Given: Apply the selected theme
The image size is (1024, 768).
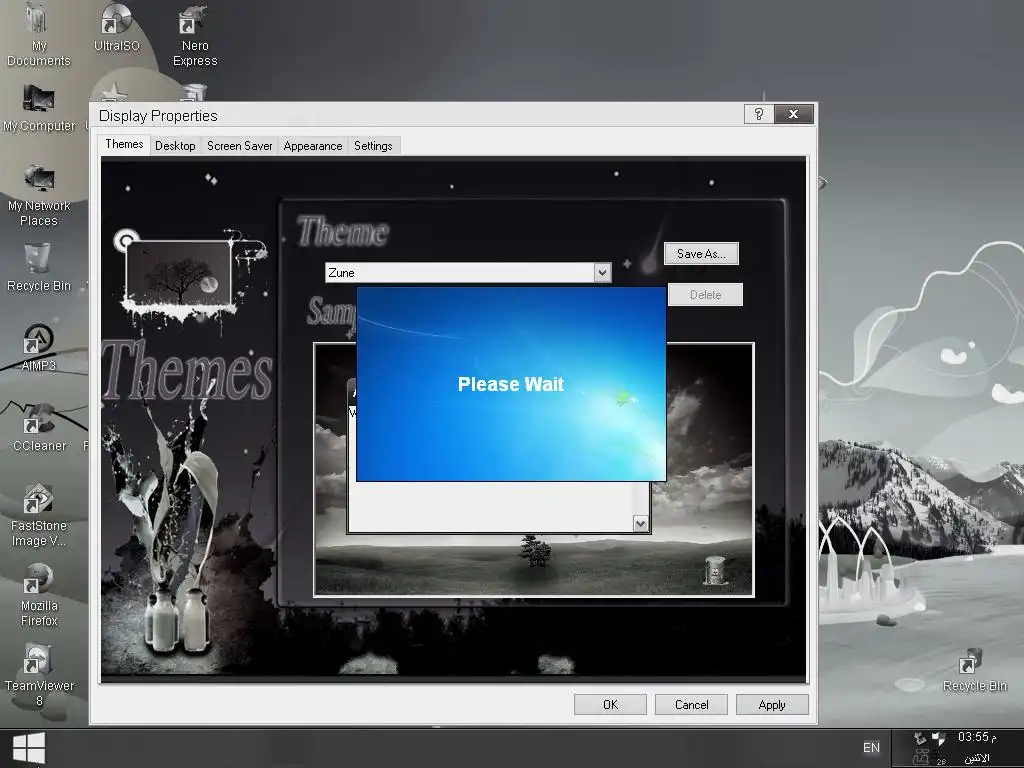Looking at the screenshot, I should click(x=772, y=705).
